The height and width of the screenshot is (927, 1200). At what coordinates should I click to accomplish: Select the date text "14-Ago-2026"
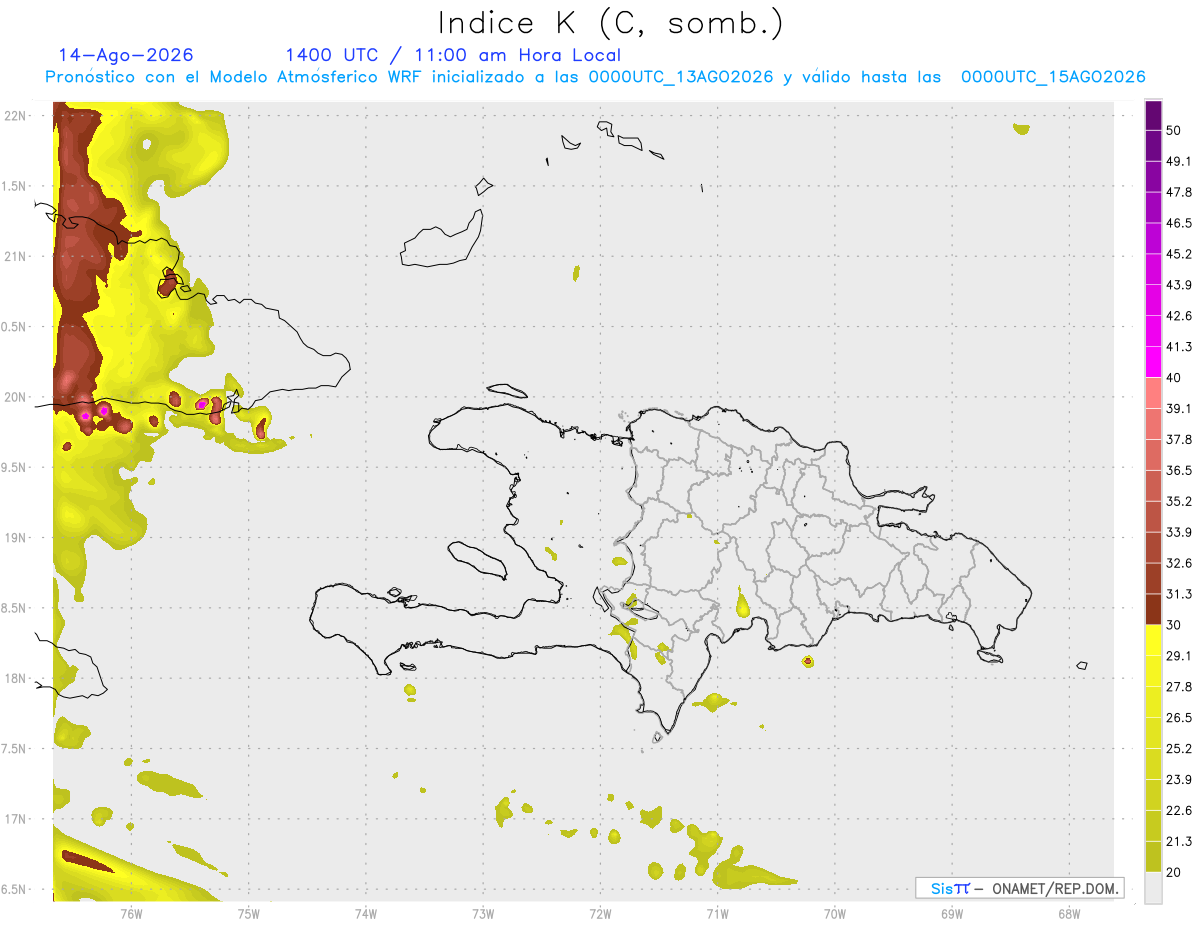[126, 55]
